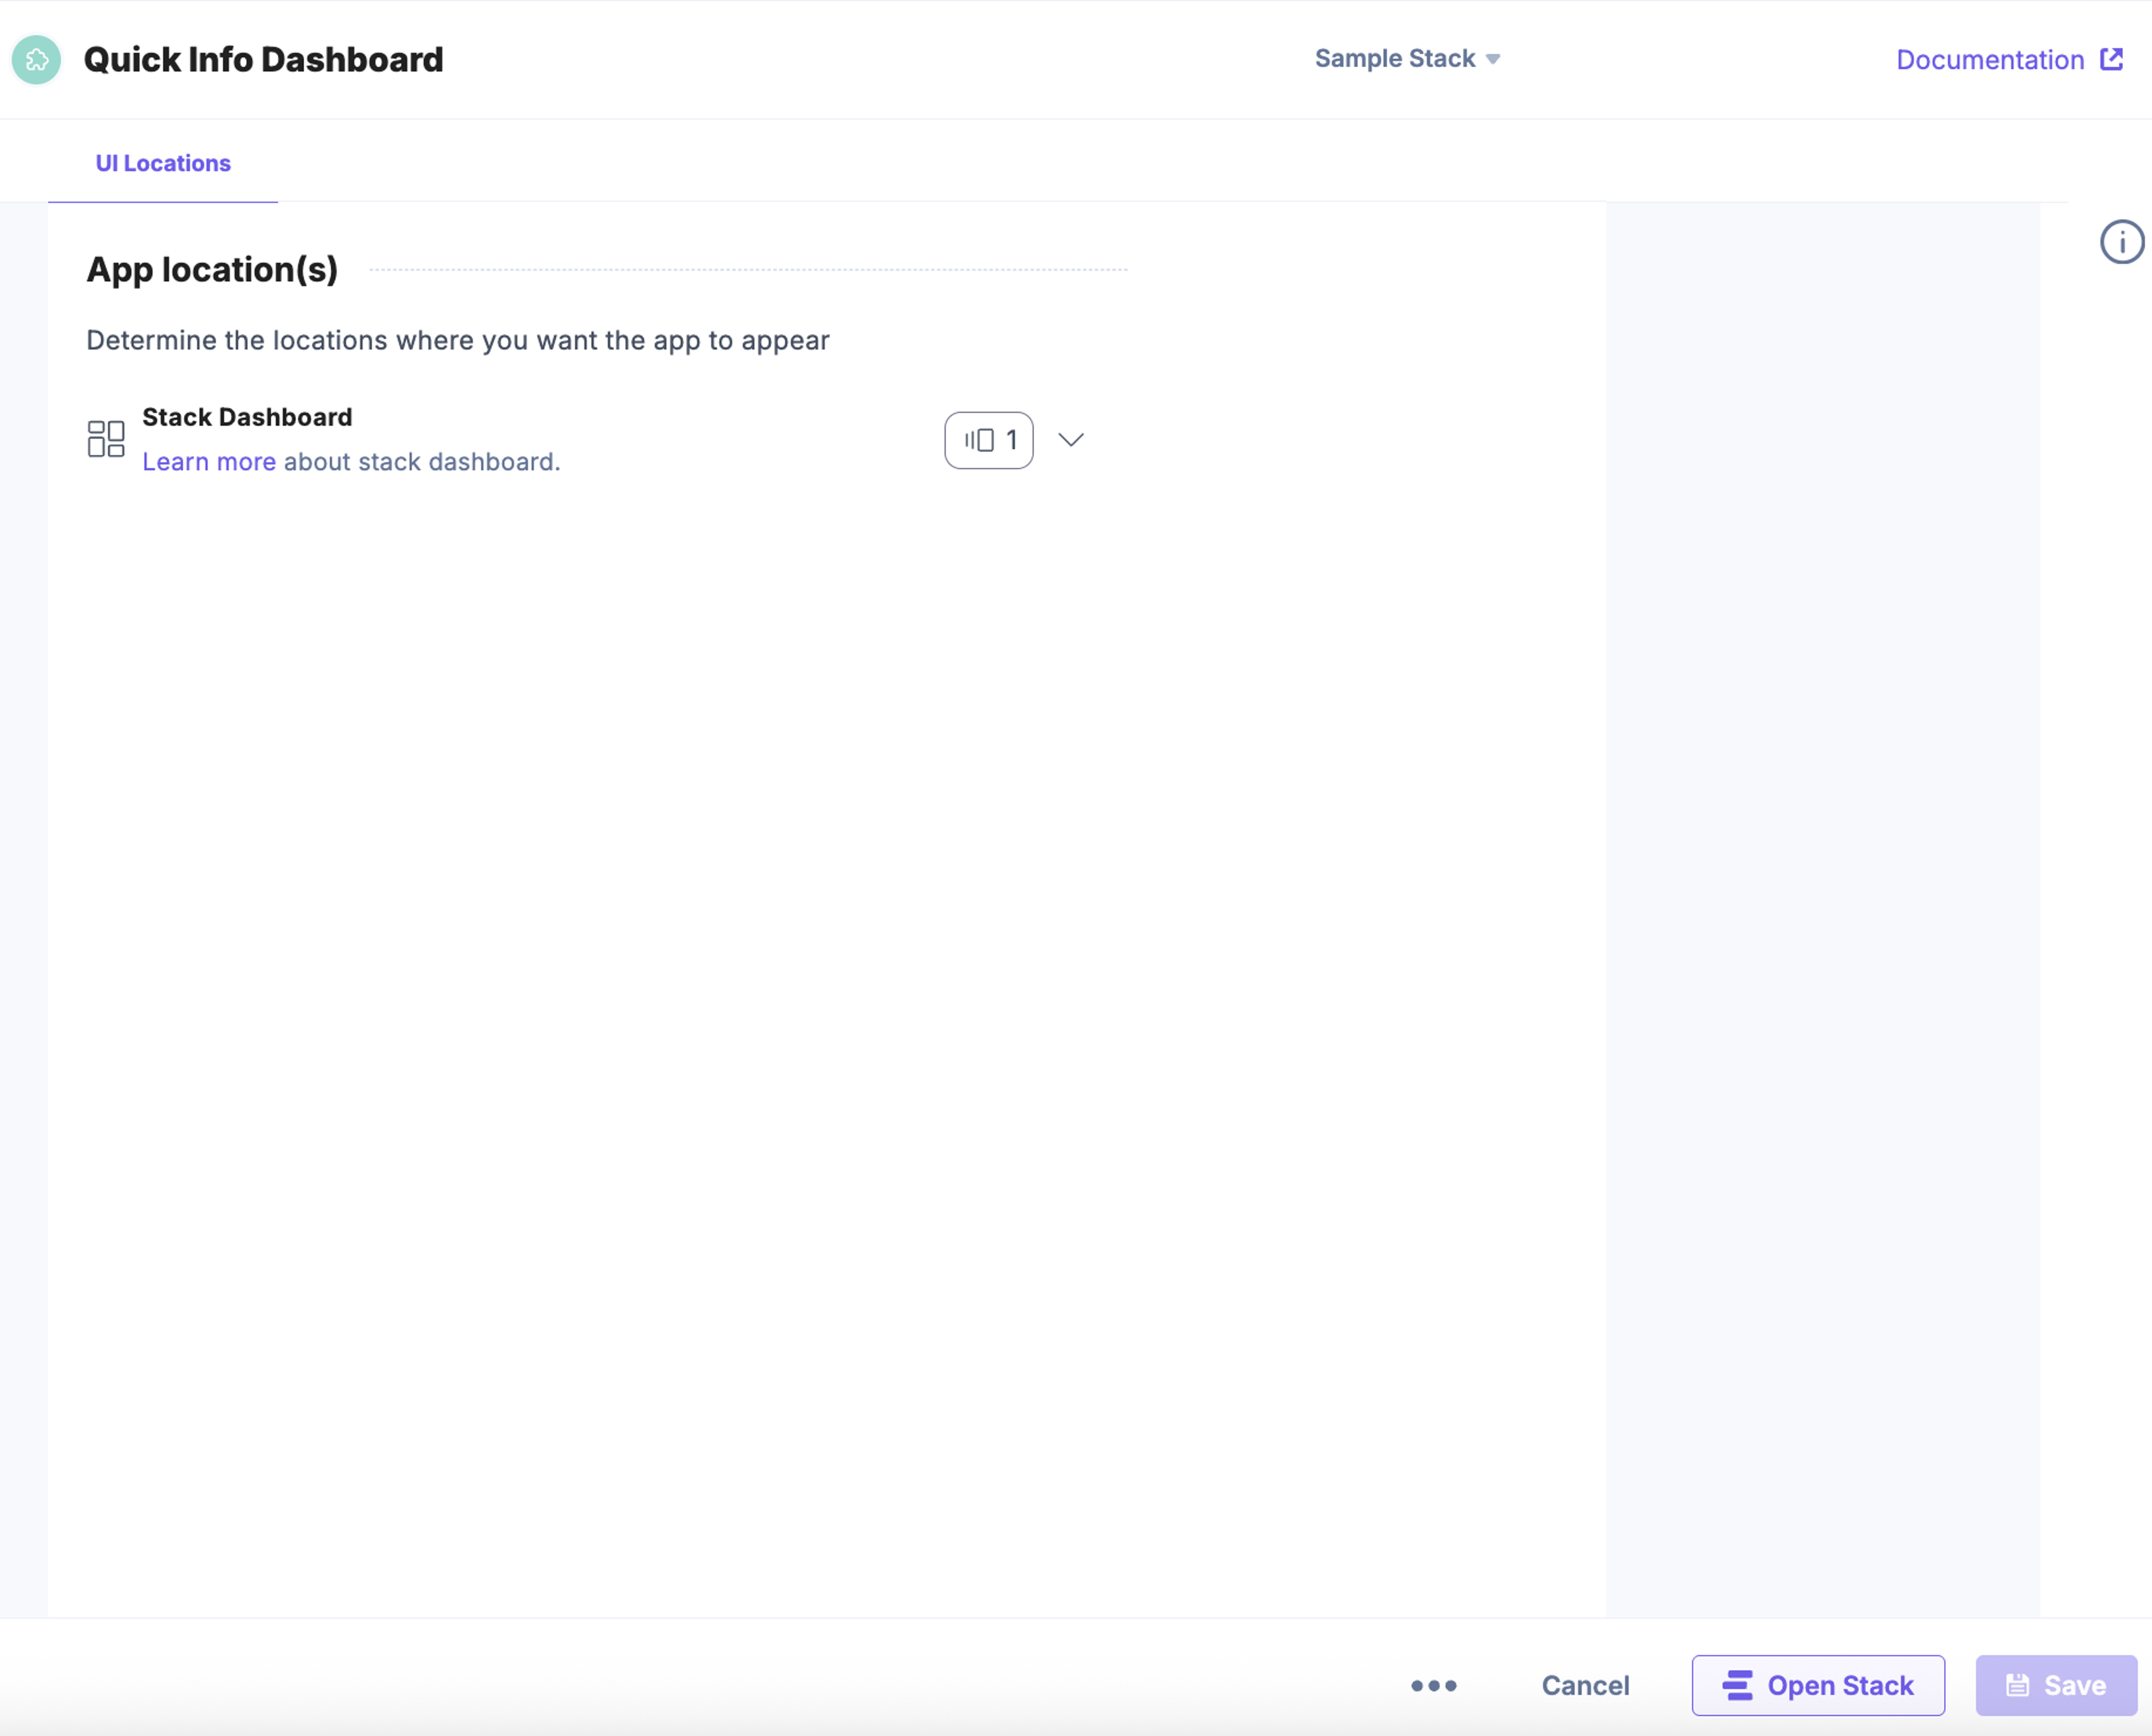
Task: Expand the Stack Dashboard location chevron
Action: pyautogui.click(x=1071, y=440)
